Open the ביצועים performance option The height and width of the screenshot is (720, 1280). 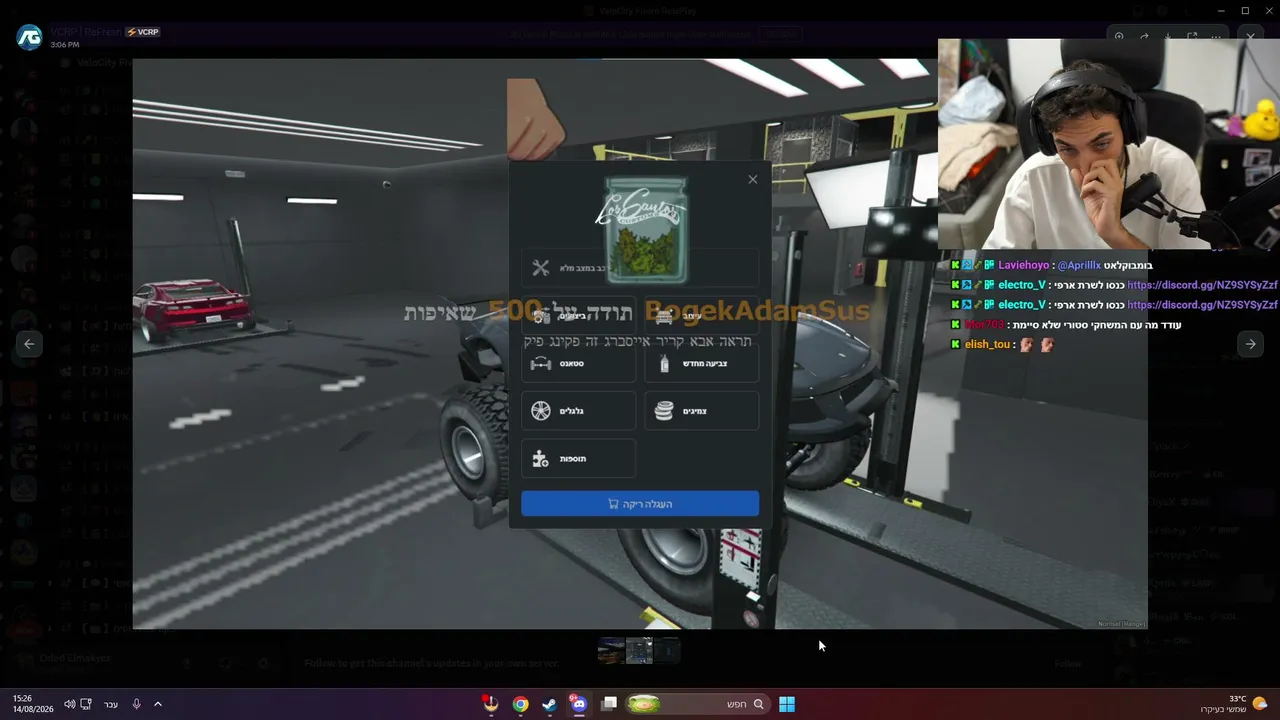(578, 316)
